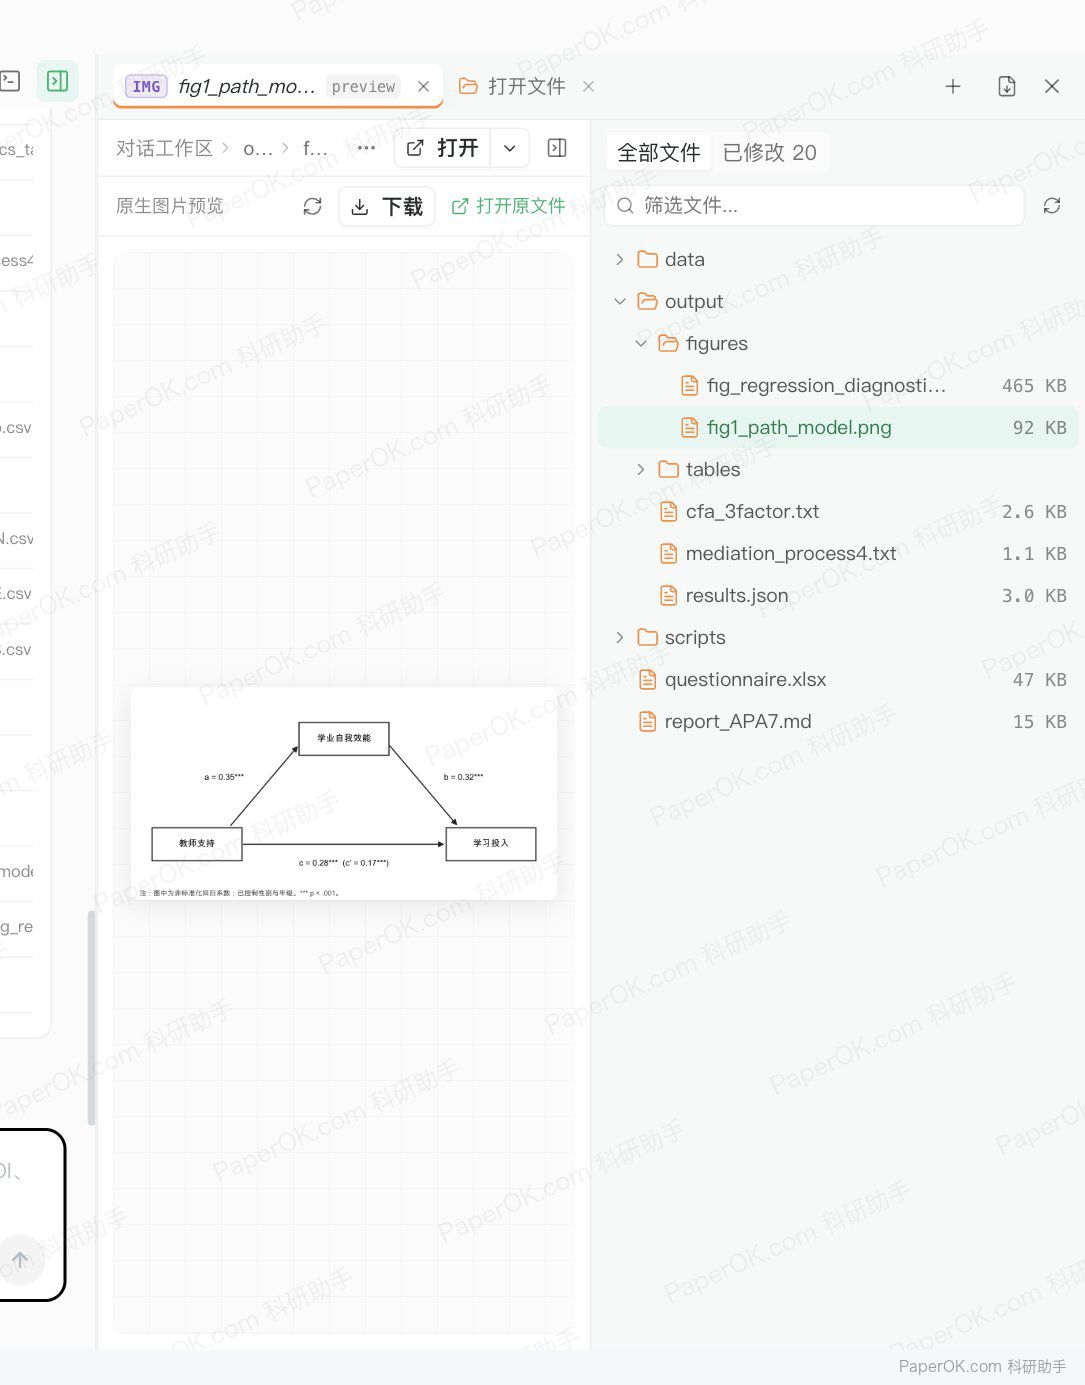This screenshot has height=1385, width=1085.
Task: Open the terminal panel icon
Action: pyautogui.click(x=10, y=81)
